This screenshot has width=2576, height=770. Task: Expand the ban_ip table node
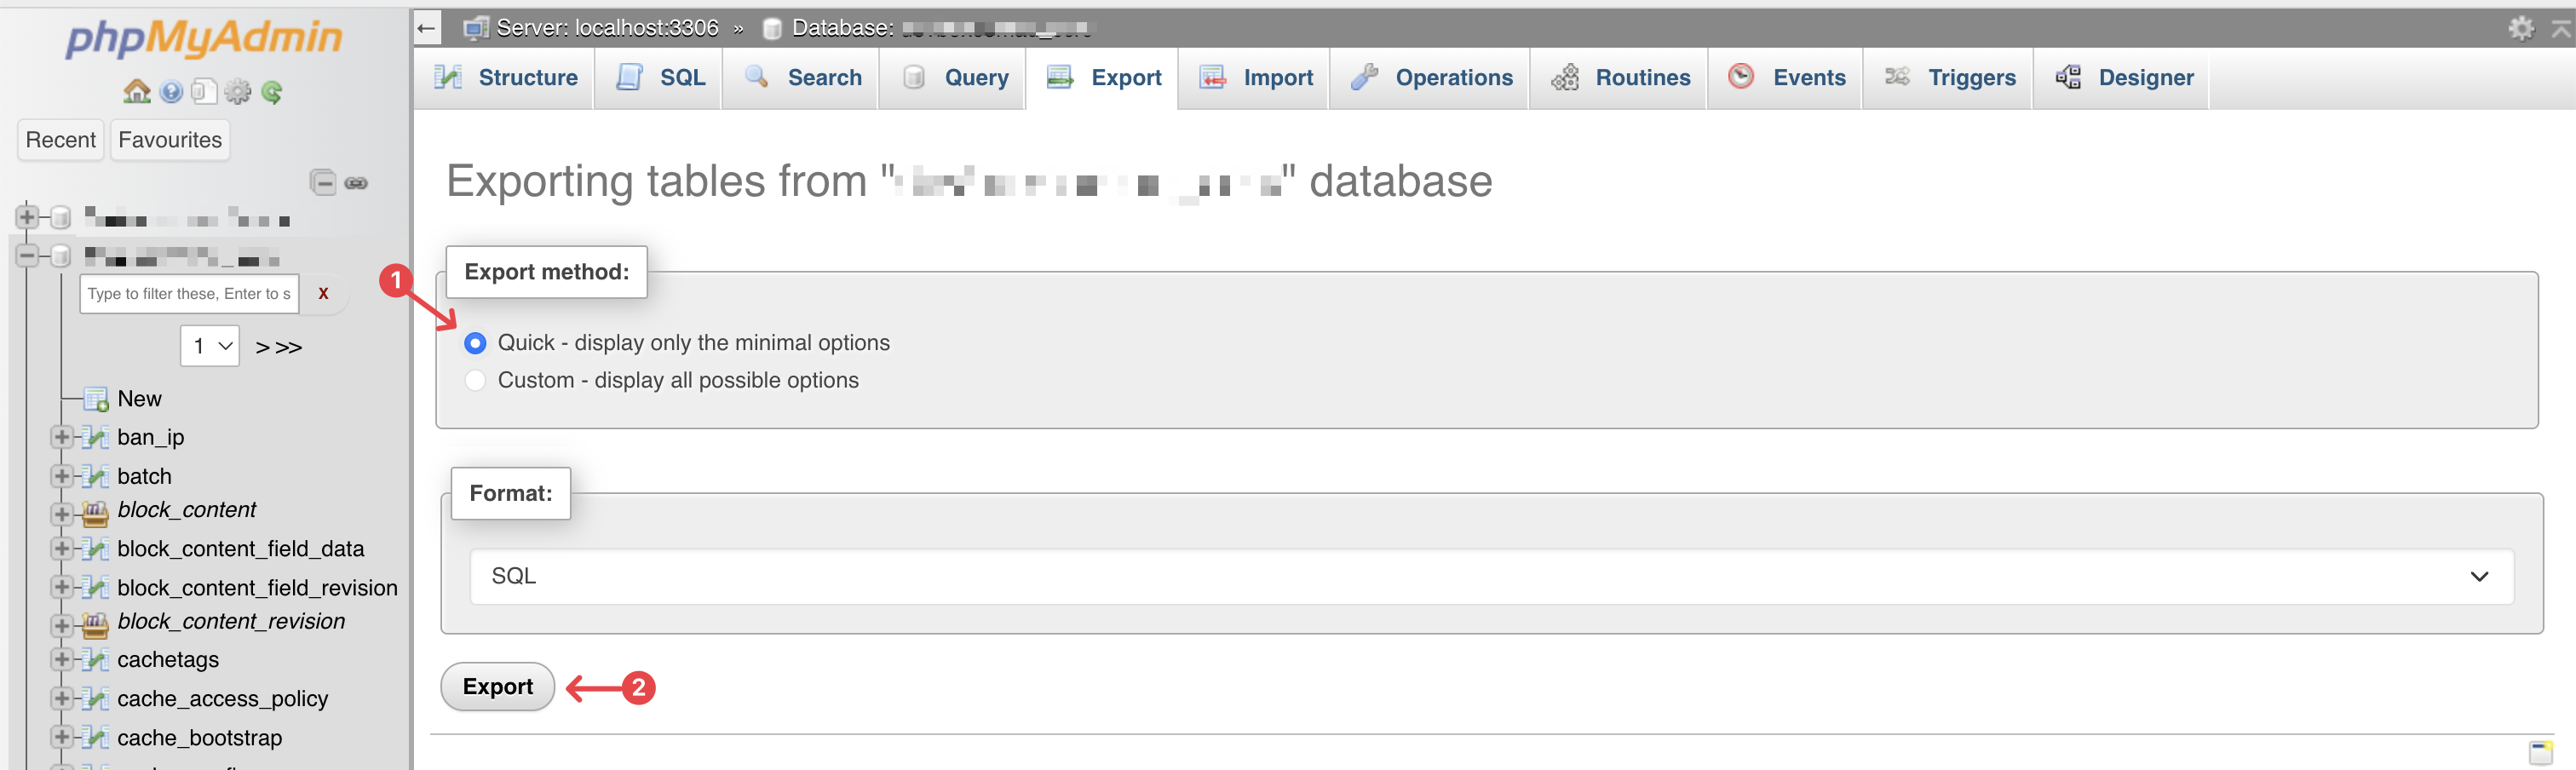pyautogui.click(x=62, y=437)
